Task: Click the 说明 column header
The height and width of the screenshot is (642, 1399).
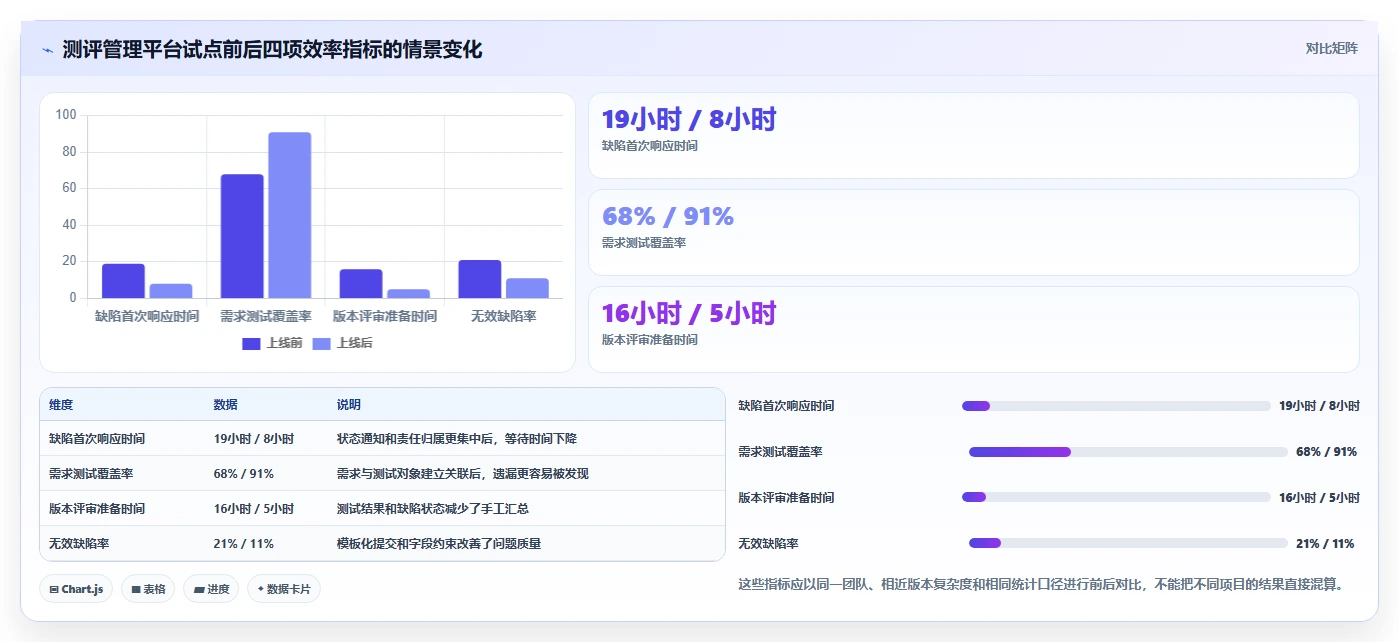Action: click(x=349, y=405)
